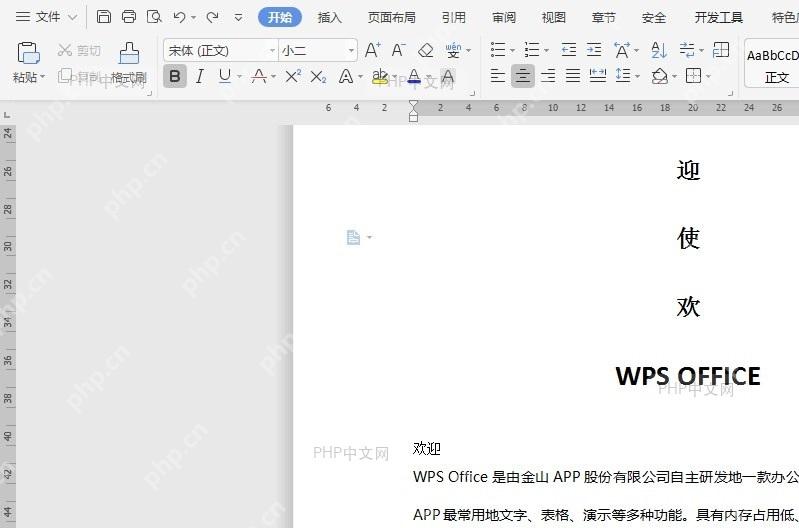This screenshot has width=799, height=528.
Task: Toggle align right paragraph
Action: pos(548,76)
